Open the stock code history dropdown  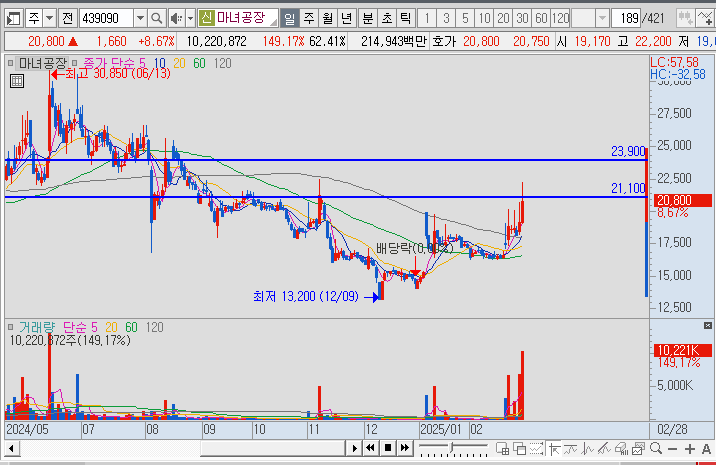140,18
